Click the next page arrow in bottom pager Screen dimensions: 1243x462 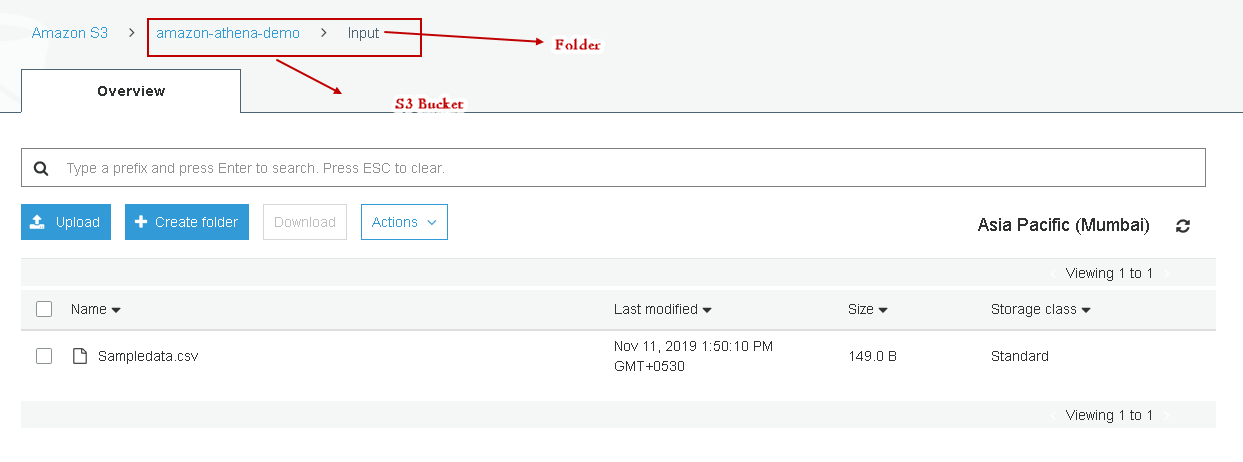[1166, 415]
